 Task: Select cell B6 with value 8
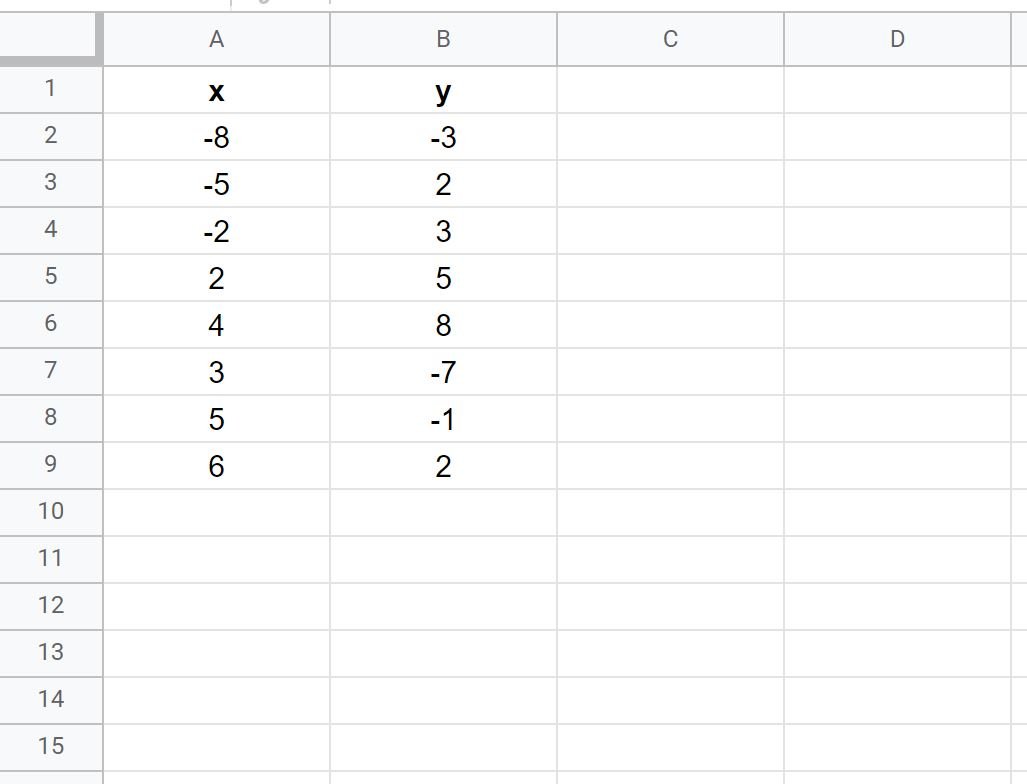pos(443,325)
